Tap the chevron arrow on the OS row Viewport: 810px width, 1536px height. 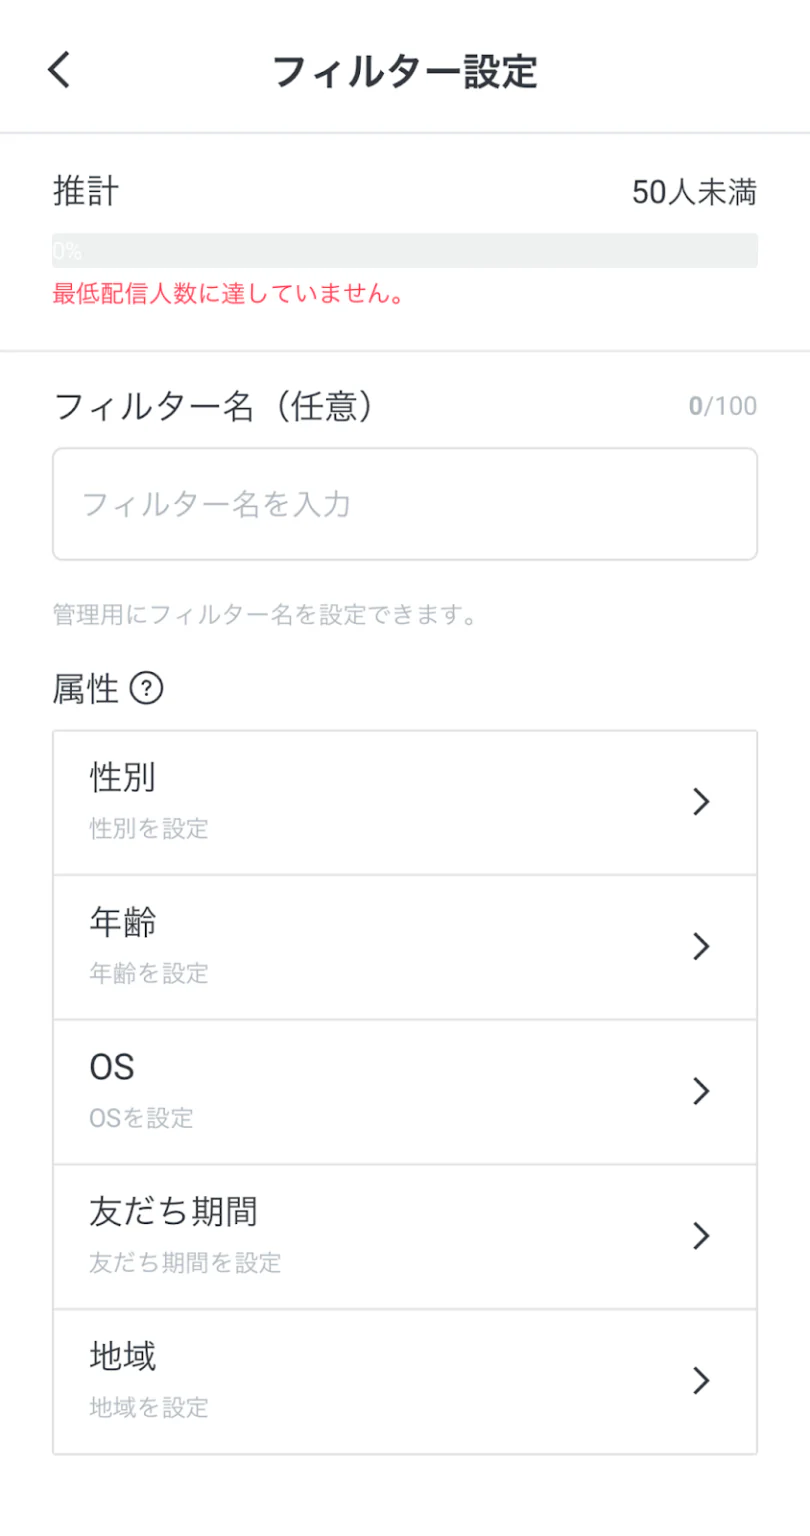[701, 1091]
